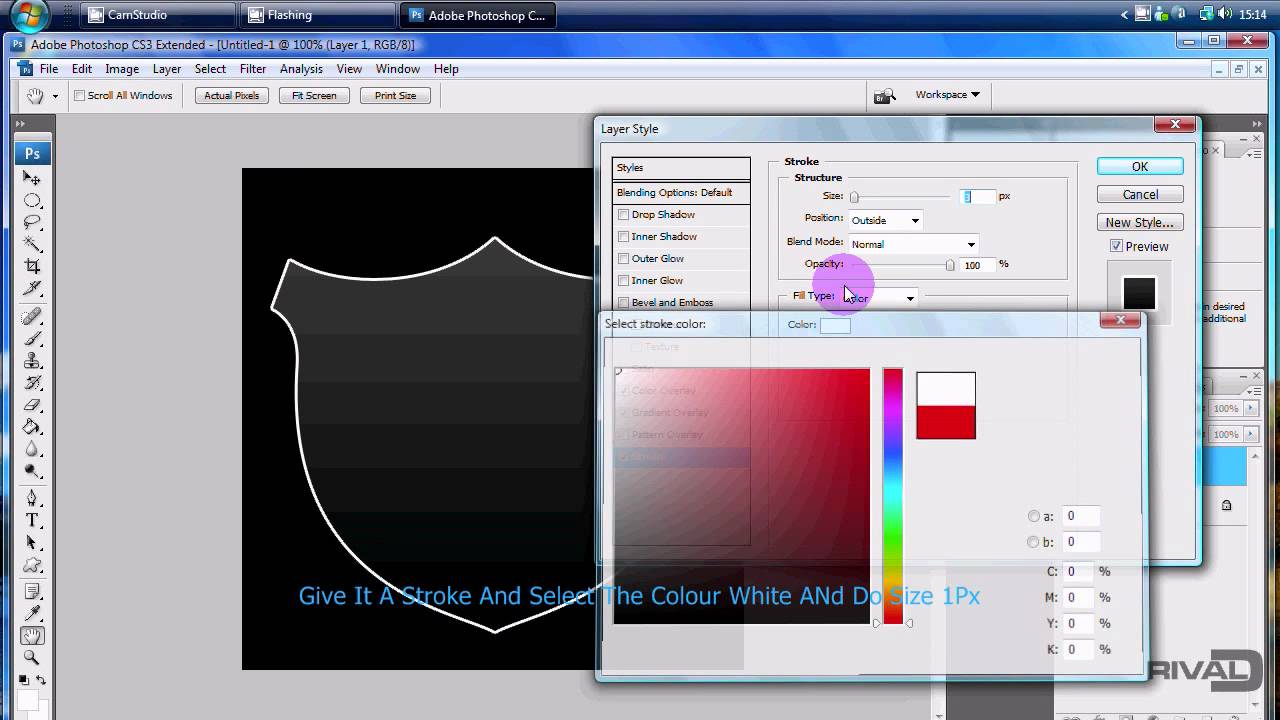Click Cancel in Layer Style dialog
Image resolution: width=1280 pixels, height=720 pixels.
pos(1140,194)
